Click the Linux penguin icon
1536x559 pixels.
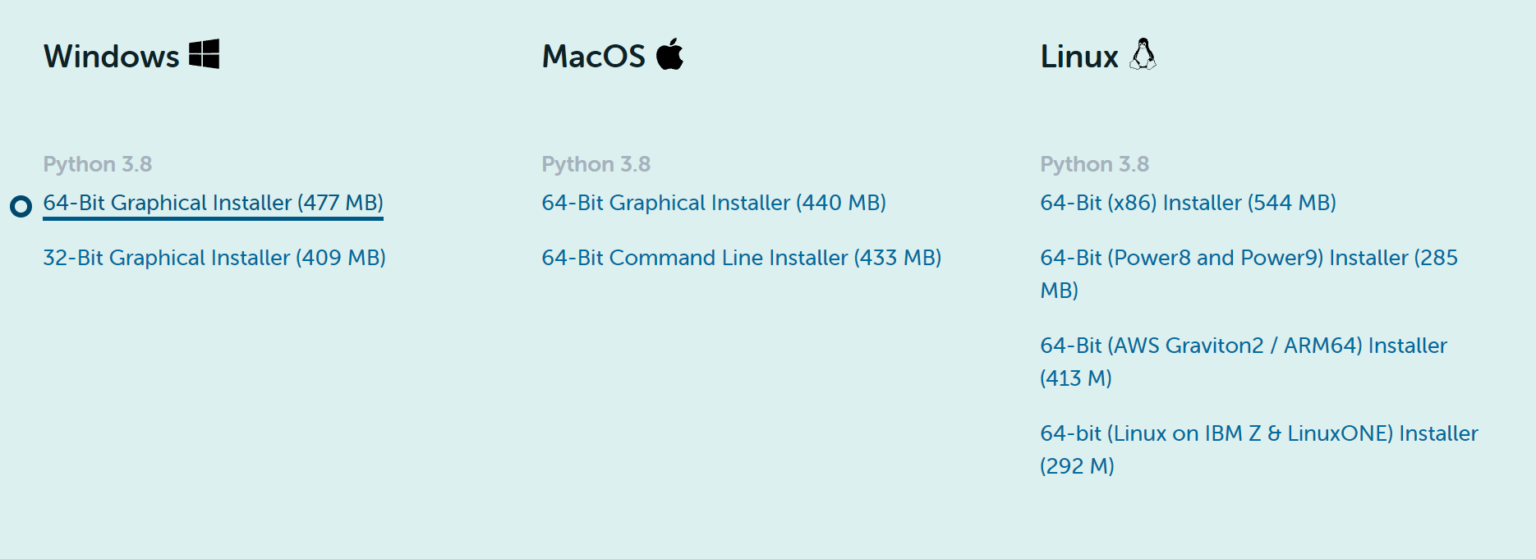point(1142,55)
